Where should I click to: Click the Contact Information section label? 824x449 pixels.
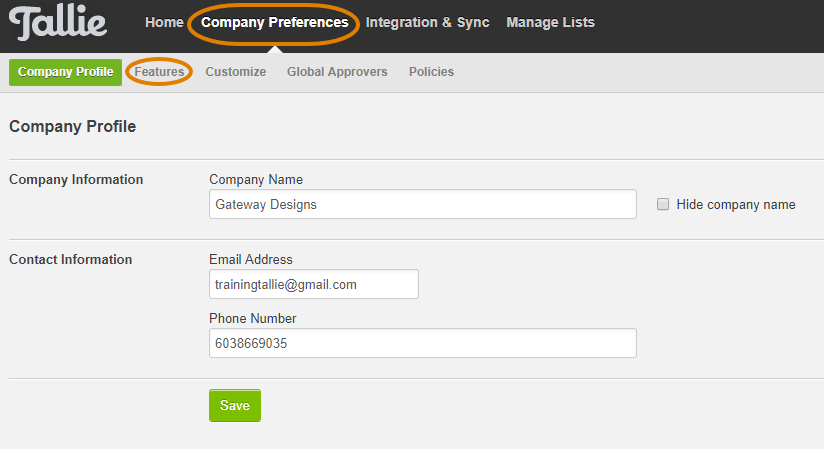[70, 259]
